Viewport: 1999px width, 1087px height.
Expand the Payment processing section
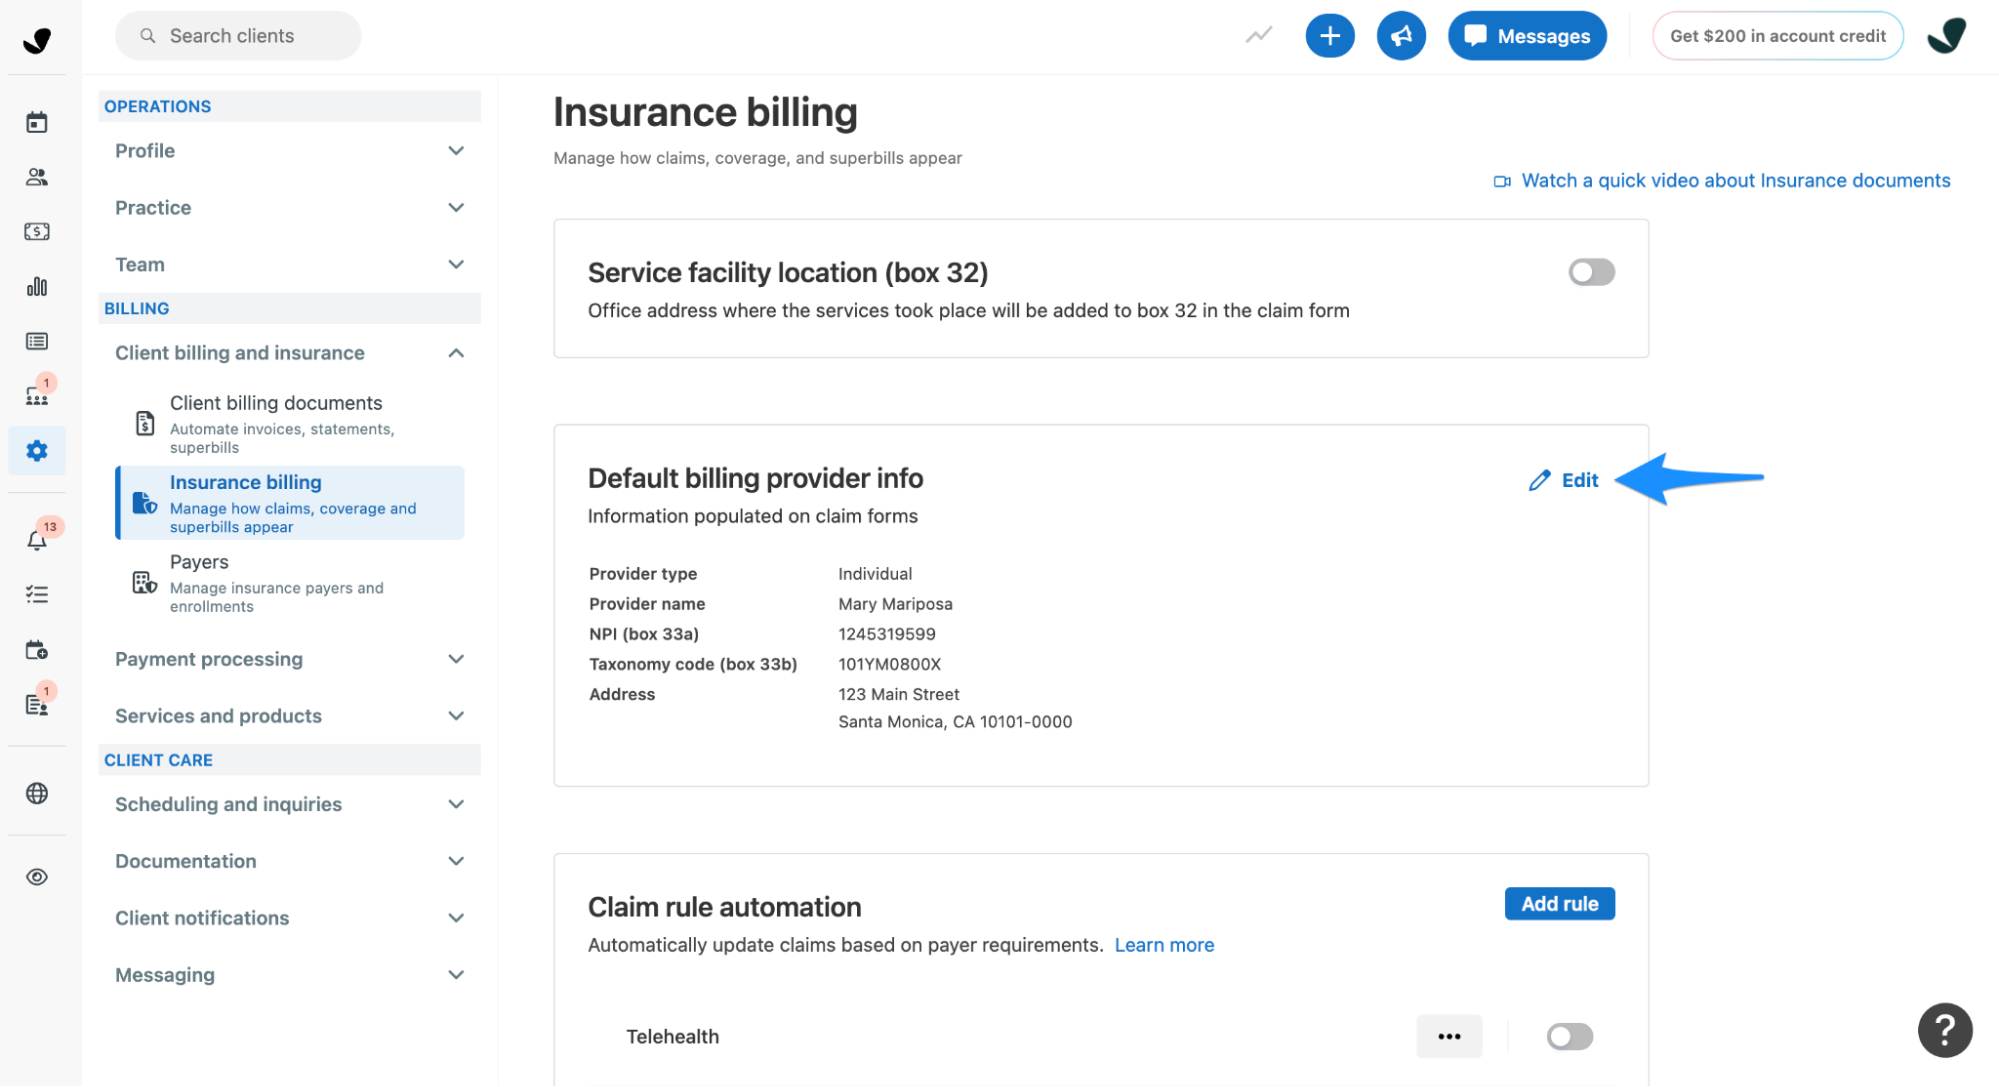coord(289,659)
